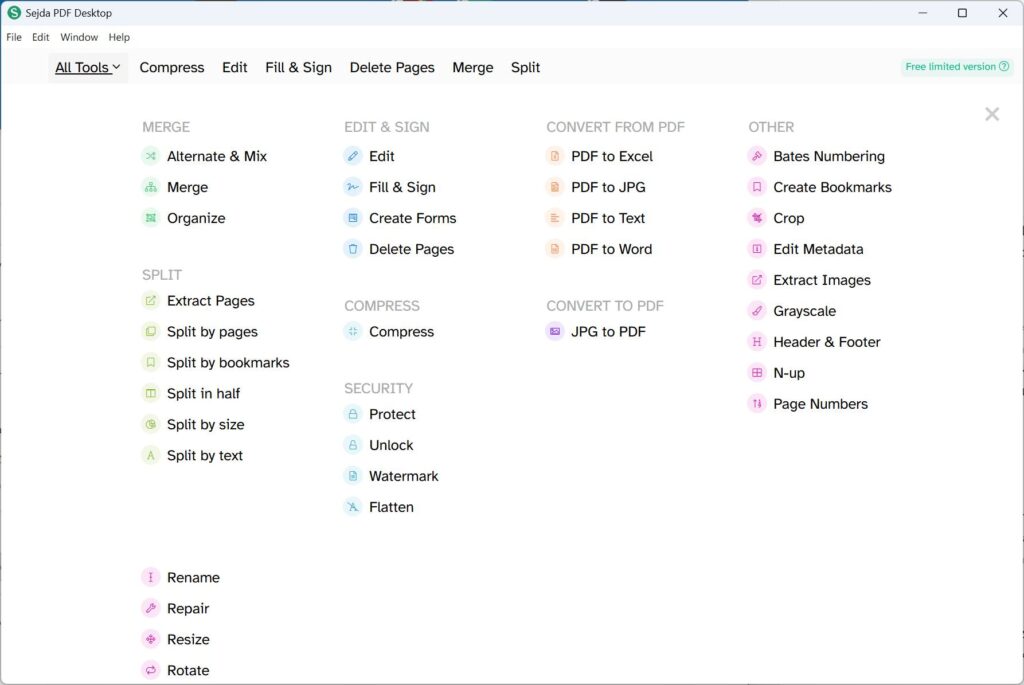1024x685 pixels.
Task: Select PDF to Excel converter
Action: [x=613, y=156]
